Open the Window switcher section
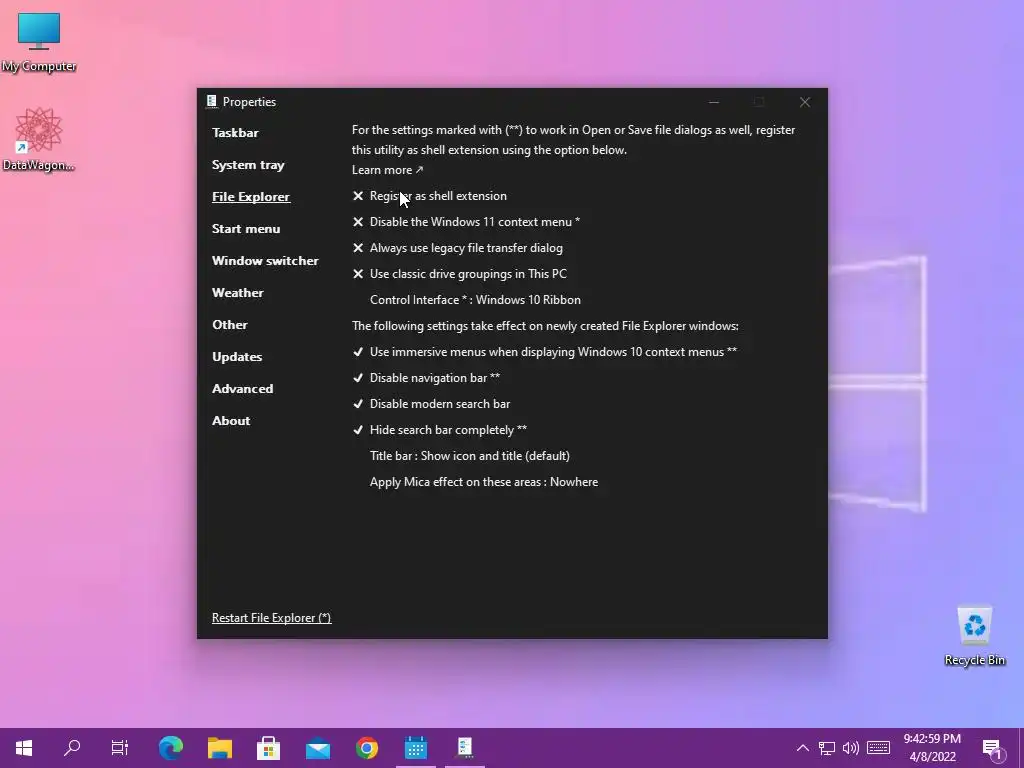Screen dimensions: 1024x768 265,261
